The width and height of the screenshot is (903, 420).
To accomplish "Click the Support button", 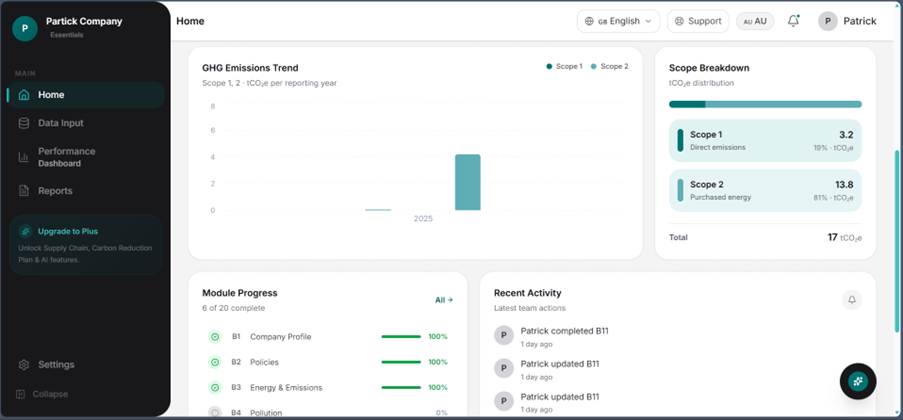I will [x=698, y=21].
